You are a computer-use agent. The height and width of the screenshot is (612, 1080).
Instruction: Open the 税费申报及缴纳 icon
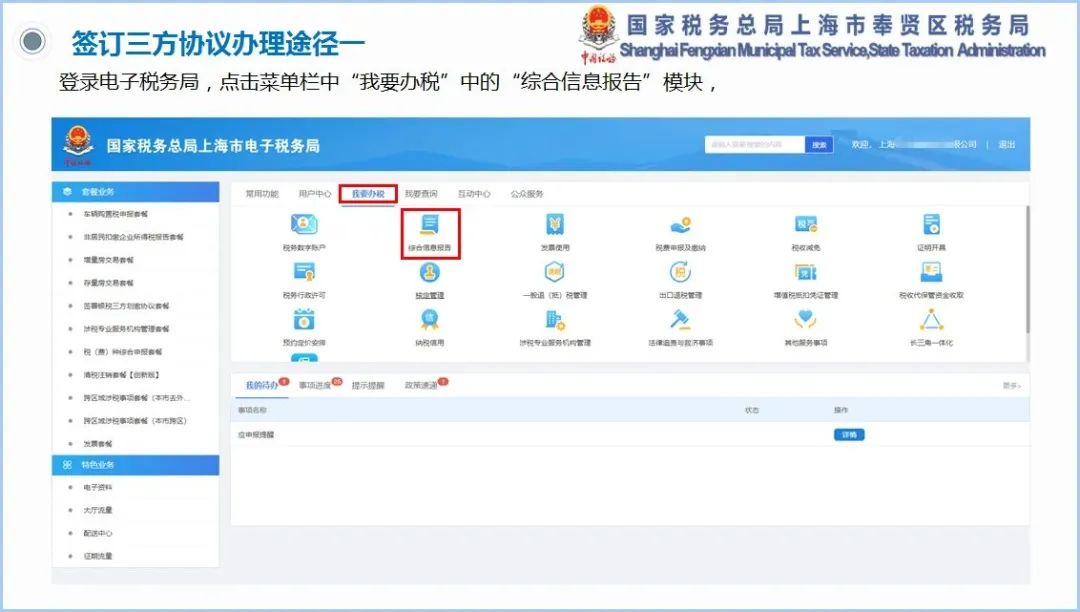(681, 225)
